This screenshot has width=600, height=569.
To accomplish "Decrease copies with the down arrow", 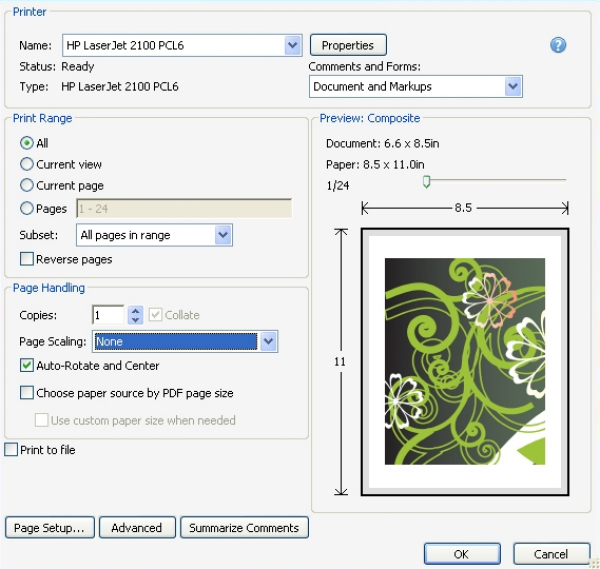I will click(135, 320).
